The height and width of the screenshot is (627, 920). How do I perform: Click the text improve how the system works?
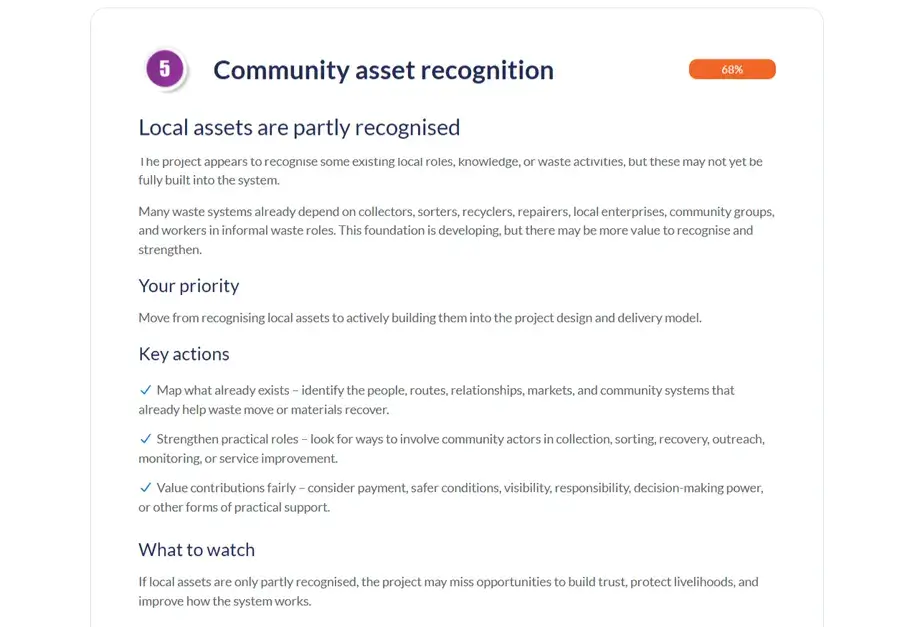(x=225, y=601)
